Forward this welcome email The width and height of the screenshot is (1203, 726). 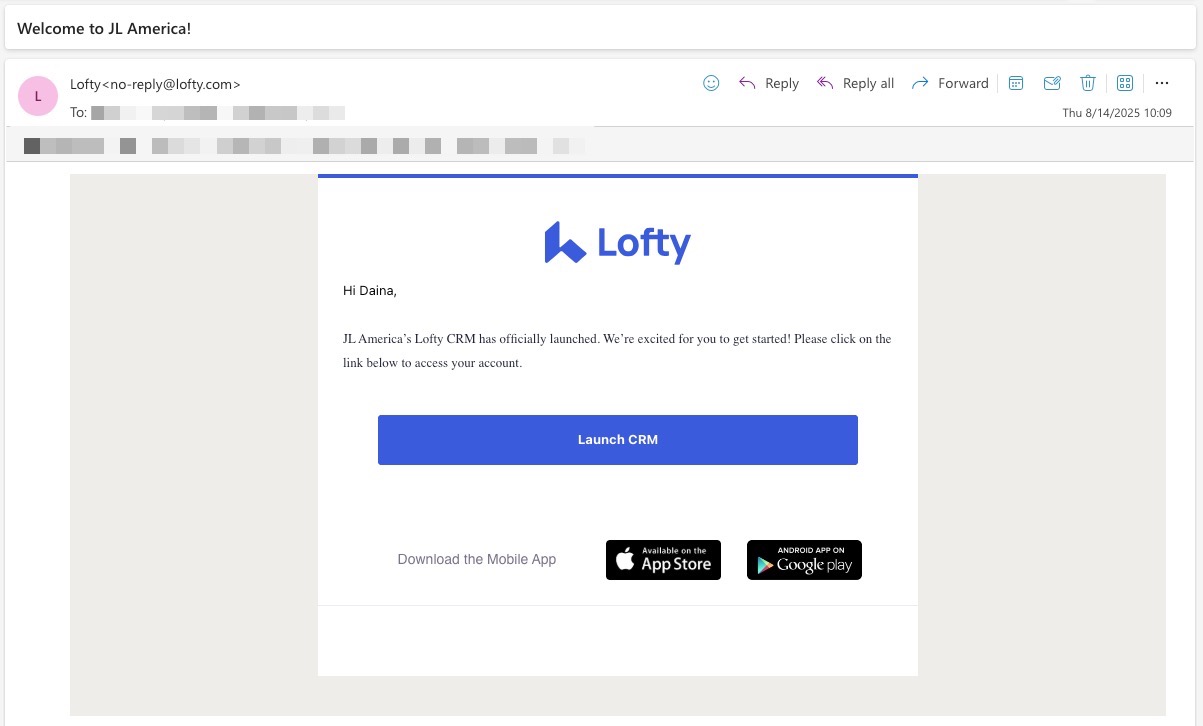click(x=950, y=83)
